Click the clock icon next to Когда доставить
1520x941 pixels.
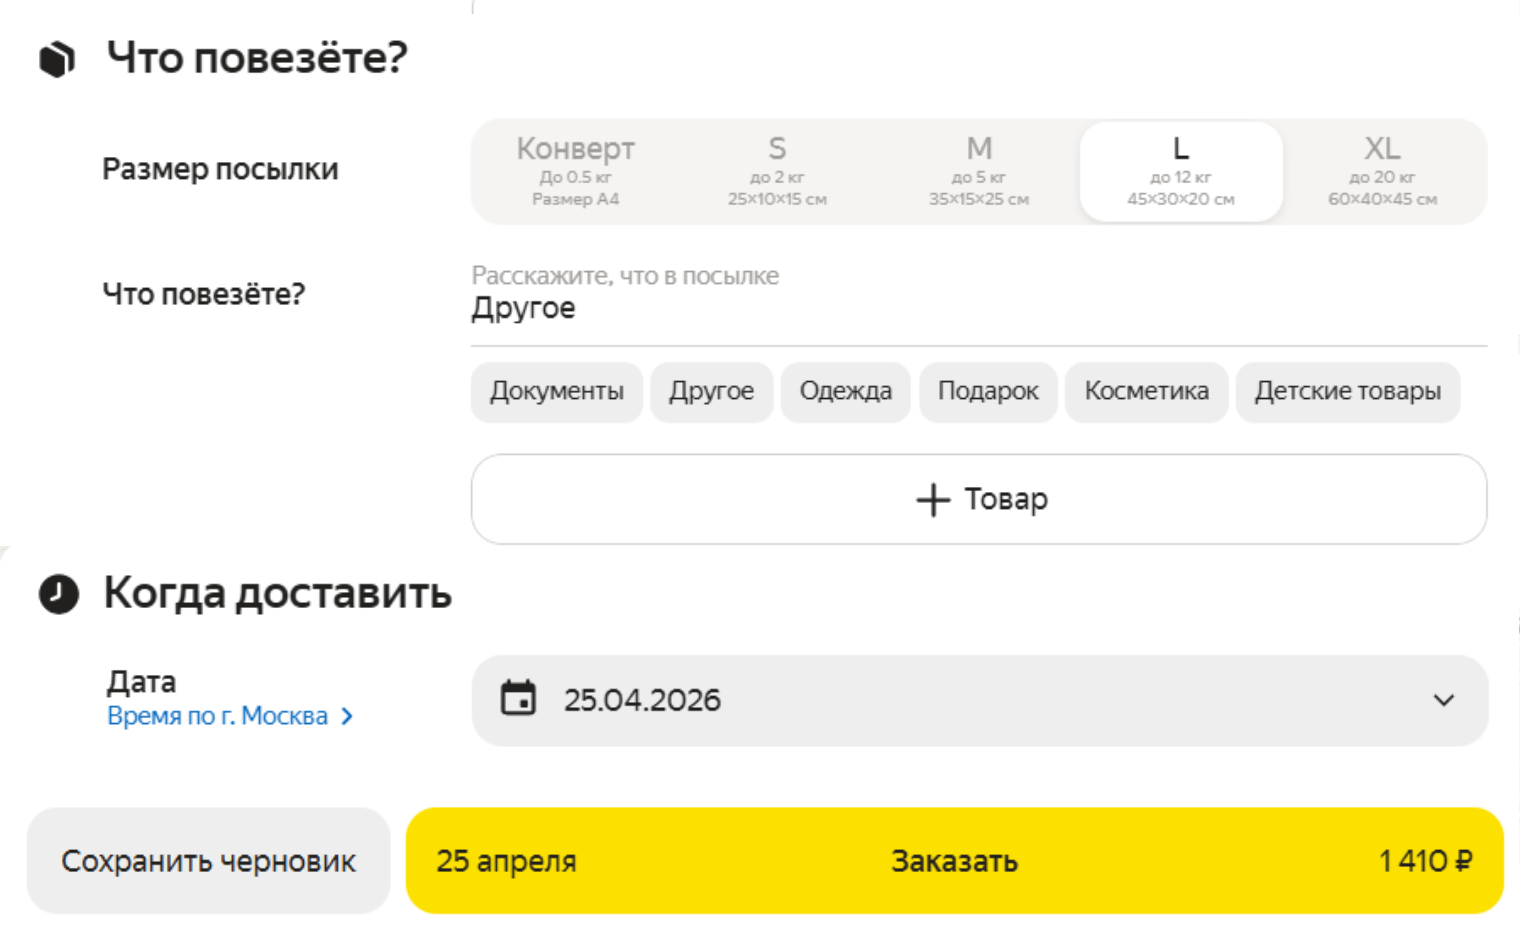coord(59,594)
